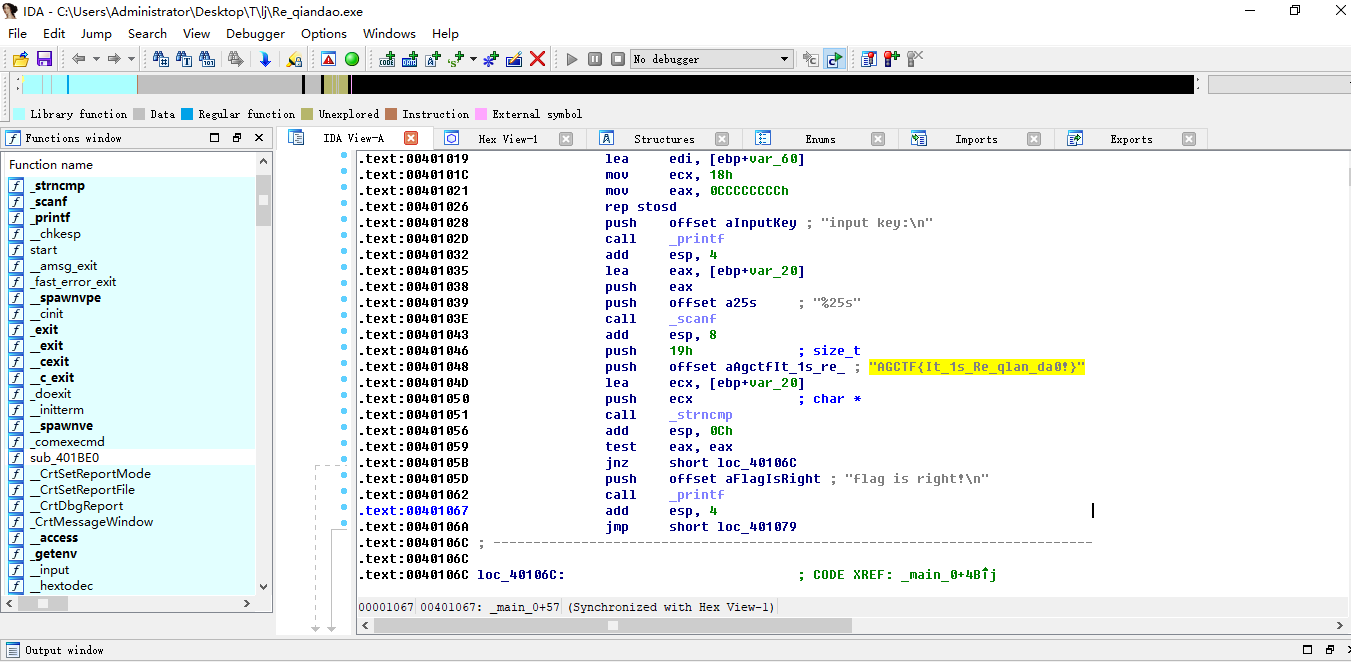This screenshot has height=662, width=1351.
Task: Click the navigation band overview bar
Action: [x=608, y=85]
